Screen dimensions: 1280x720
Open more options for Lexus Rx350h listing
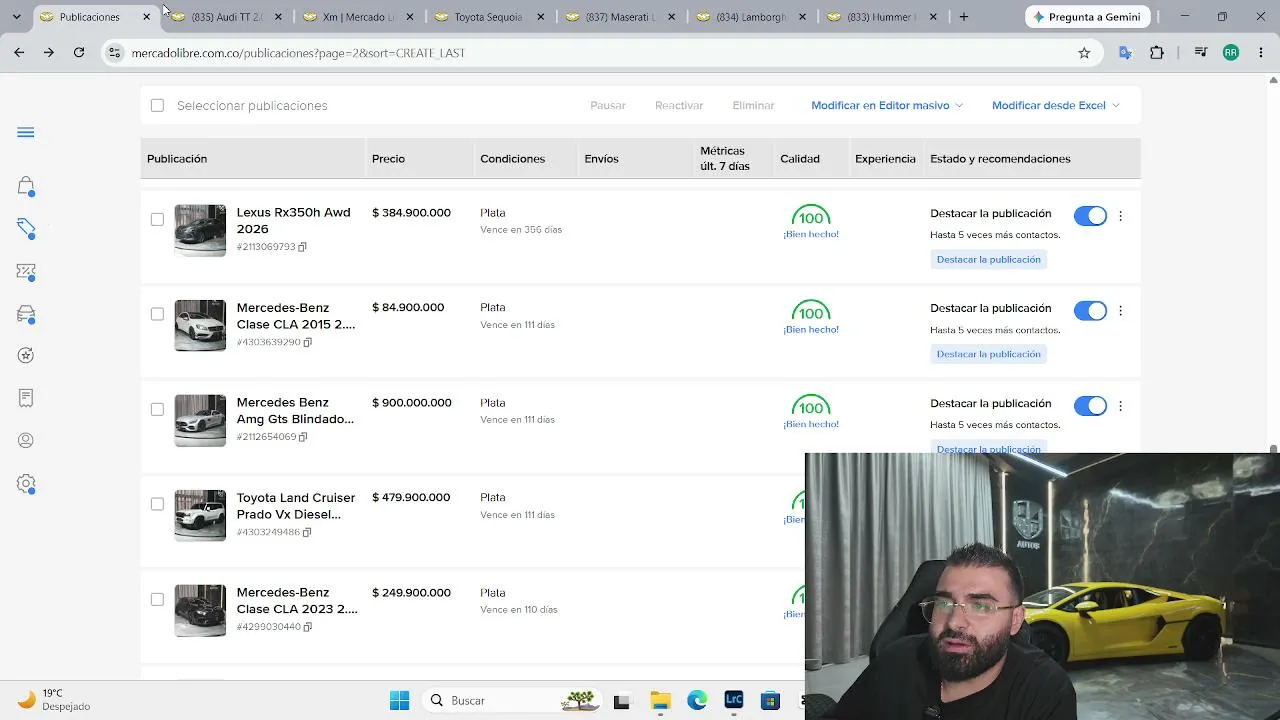pos(1120,216)
